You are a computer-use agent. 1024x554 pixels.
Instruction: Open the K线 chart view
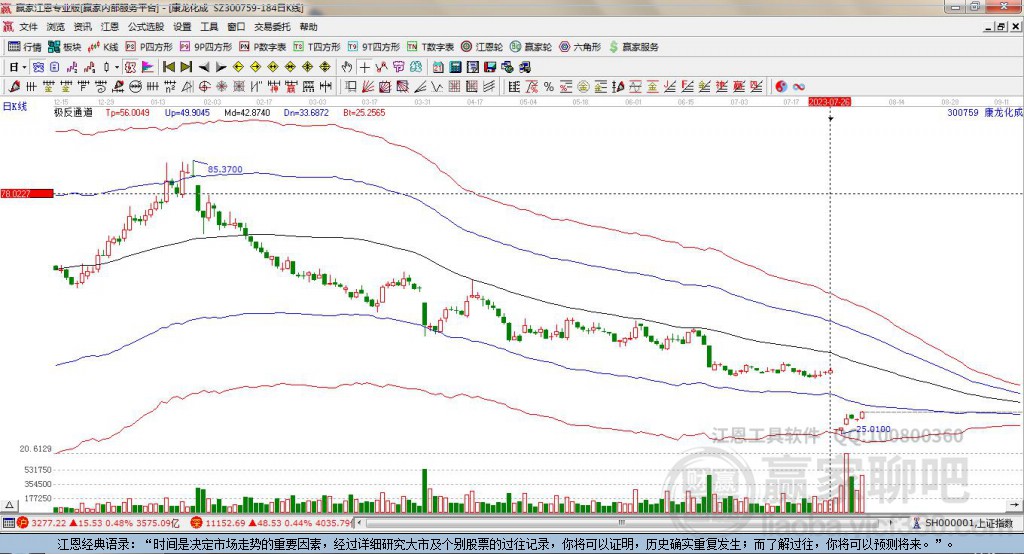(x=103, y=47)
